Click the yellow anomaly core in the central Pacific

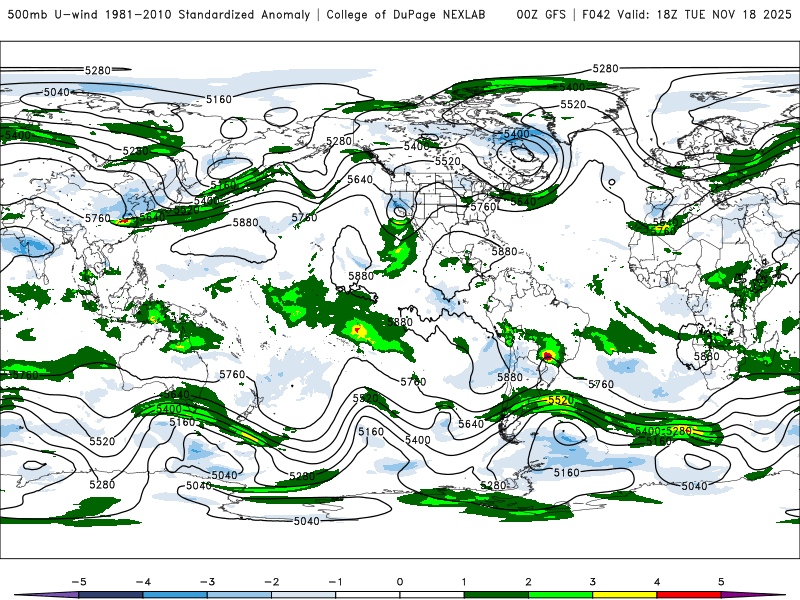point(359,330)
